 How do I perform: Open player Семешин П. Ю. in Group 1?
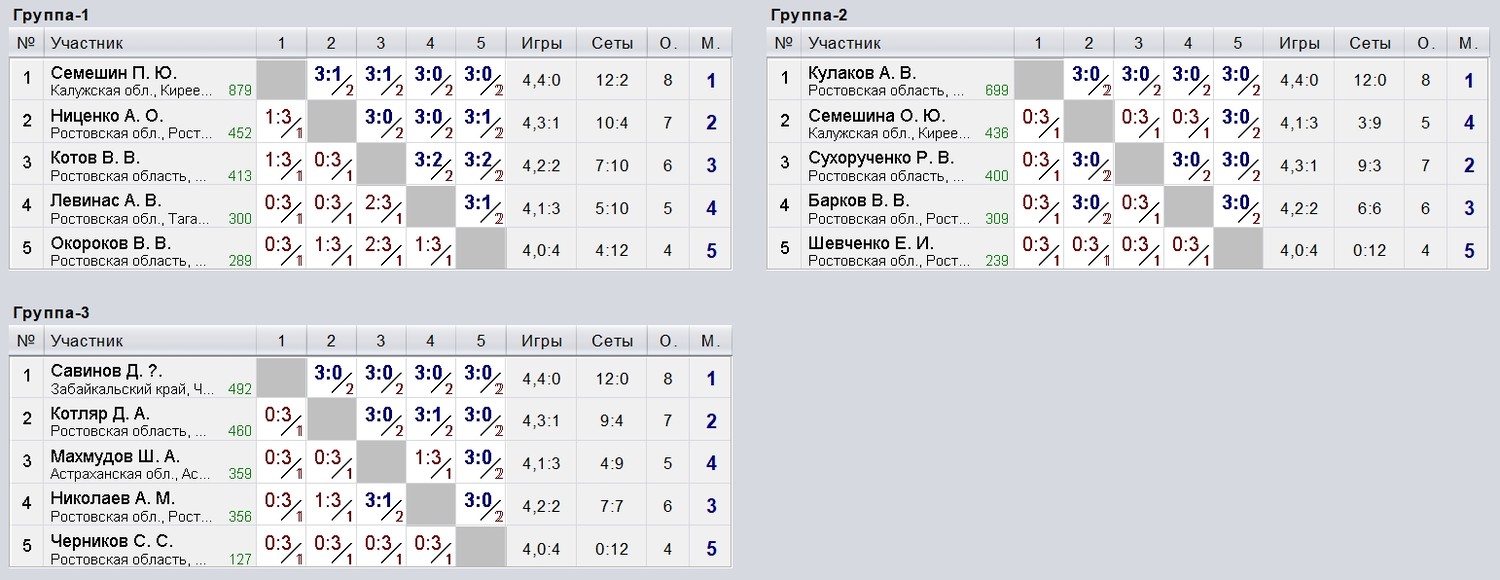click(114, 73)
